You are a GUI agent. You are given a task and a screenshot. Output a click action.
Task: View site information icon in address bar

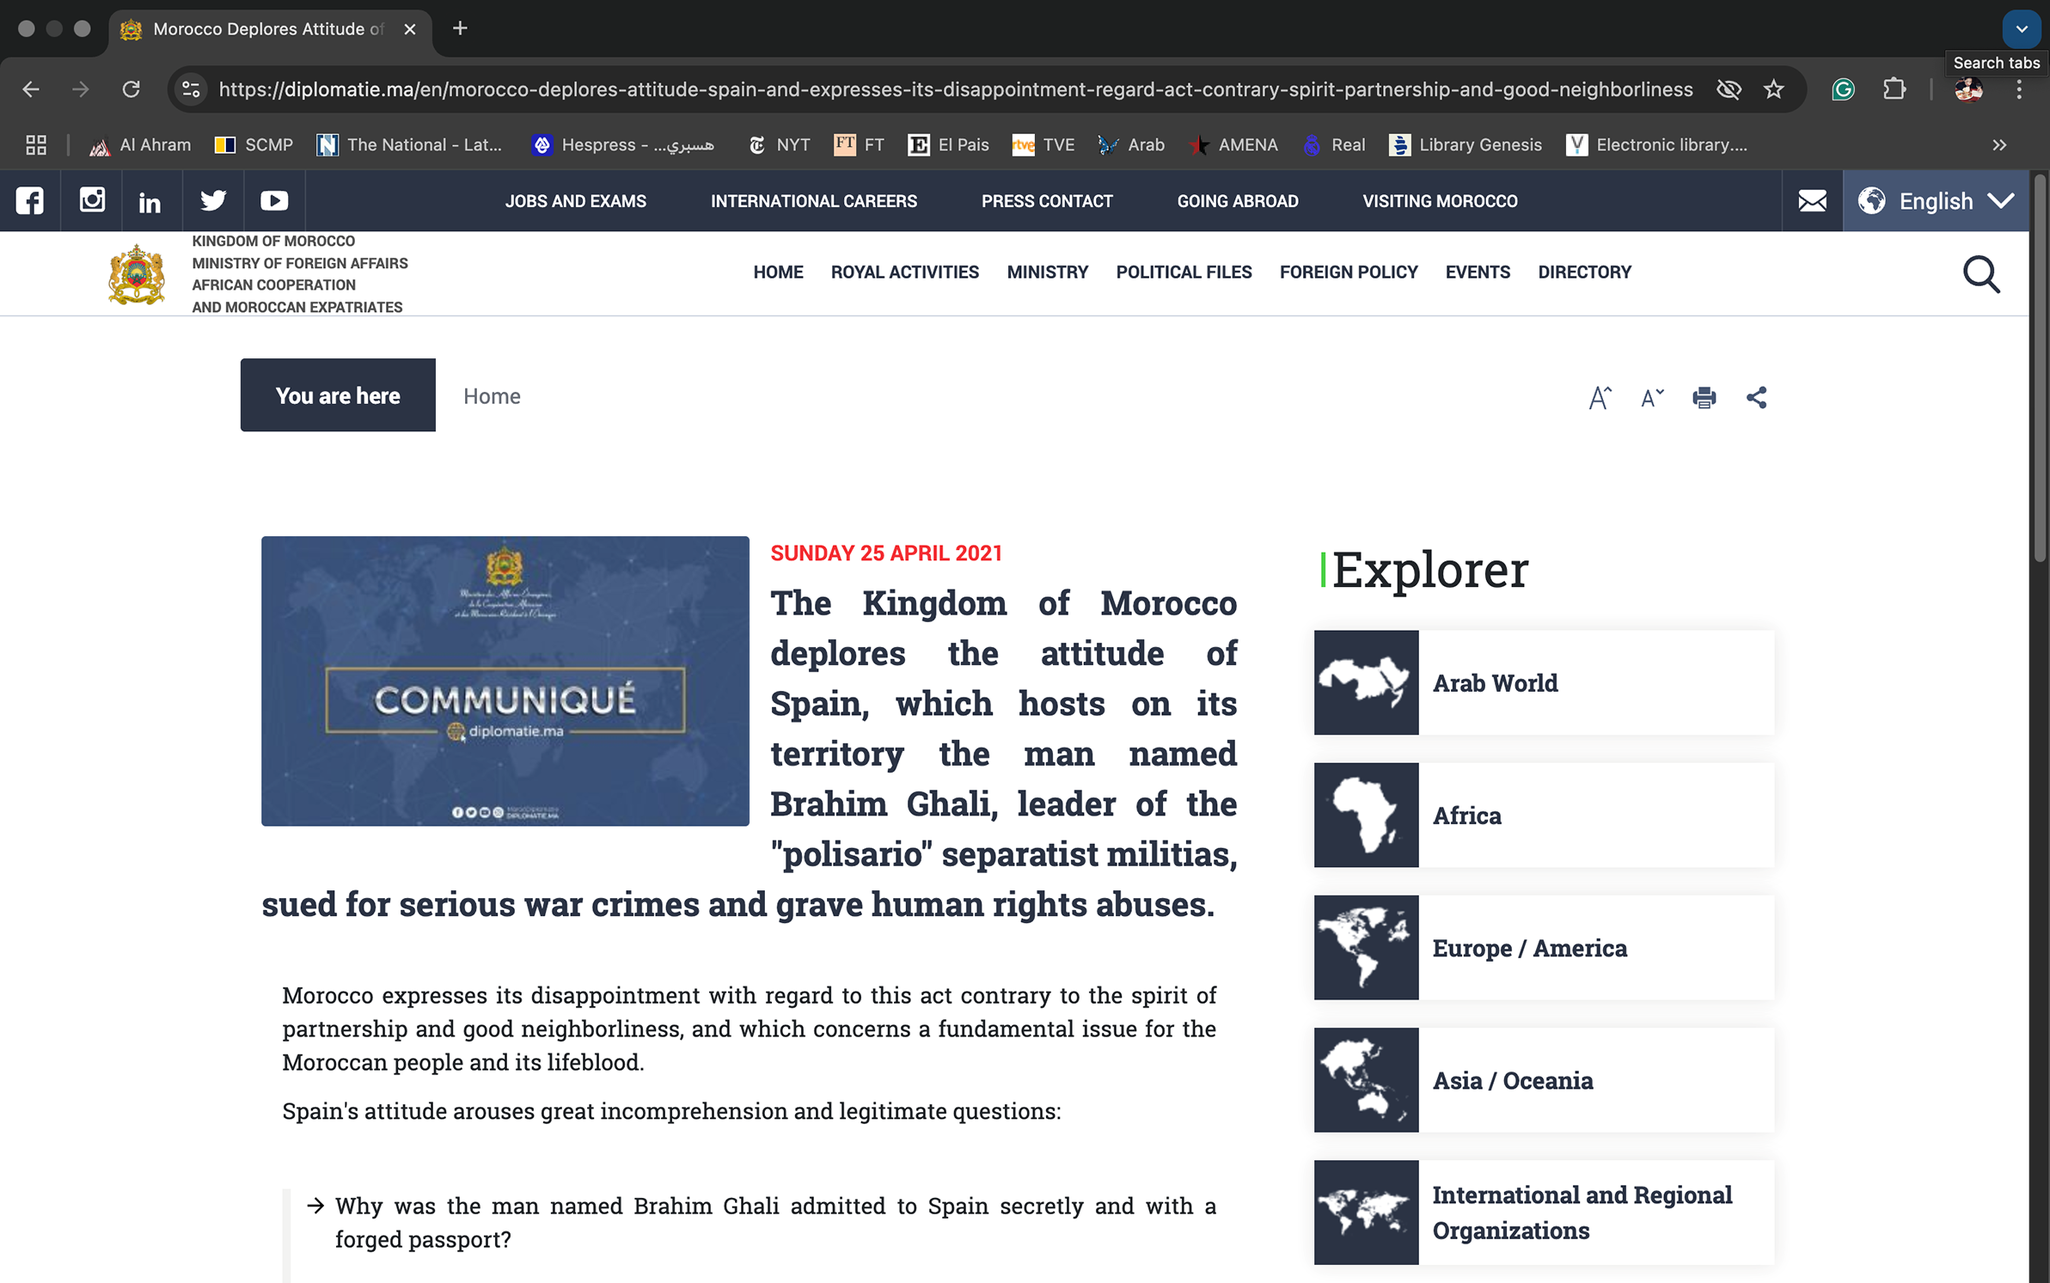191,89
